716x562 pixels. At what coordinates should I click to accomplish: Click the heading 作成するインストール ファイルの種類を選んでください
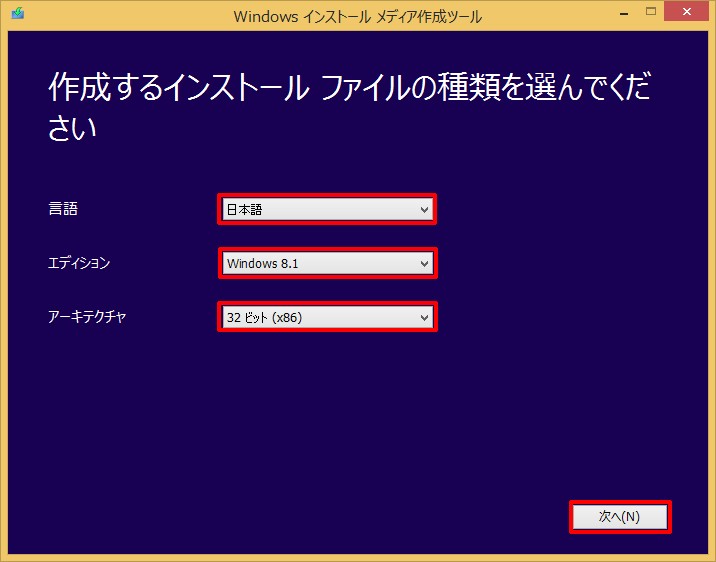349,106
